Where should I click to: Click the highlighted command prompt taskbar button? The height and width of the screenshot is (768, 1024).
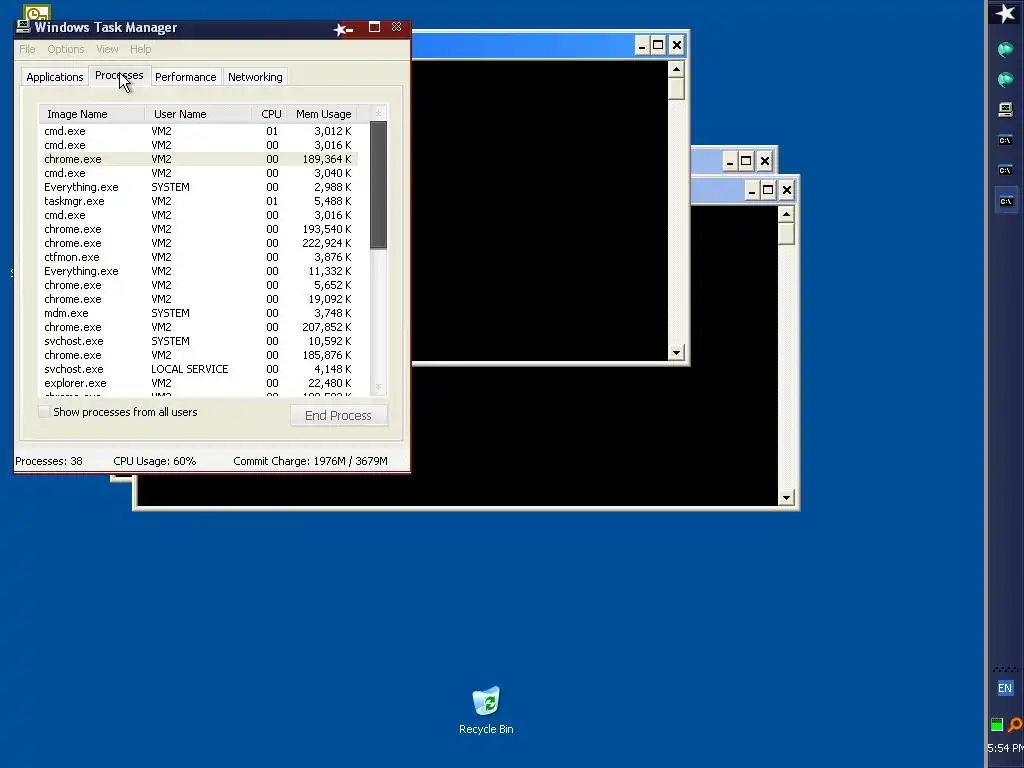tap(1006, 201)
